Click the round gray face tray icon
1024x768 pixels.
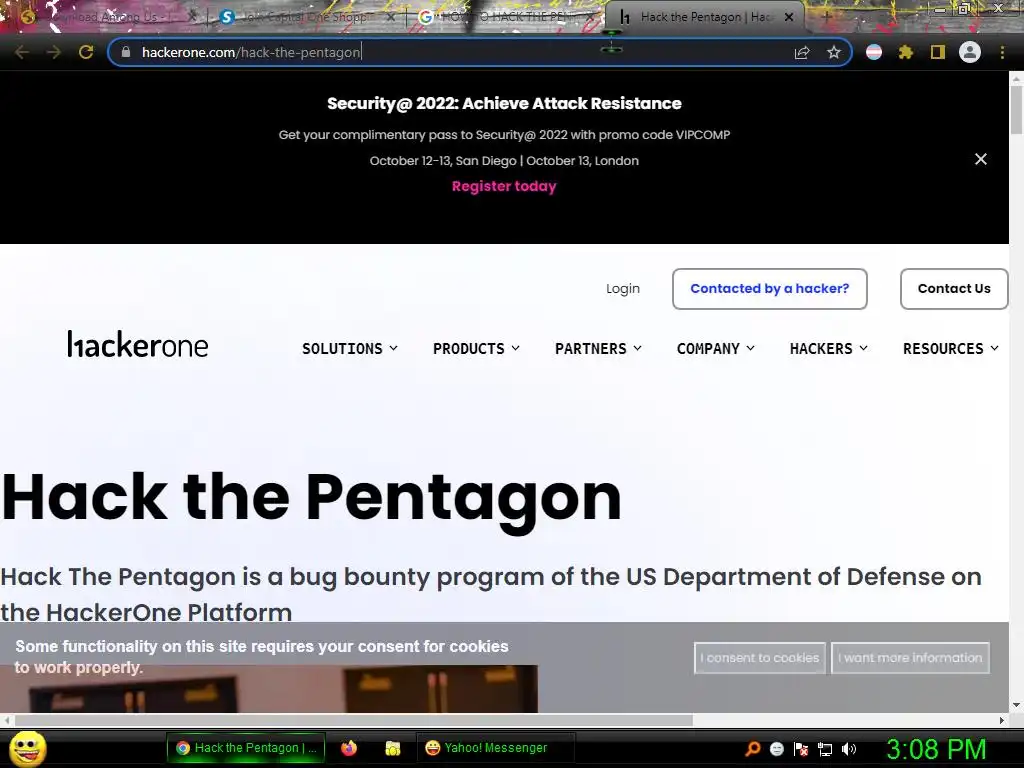pyautogui.click(x=776, y=748)
